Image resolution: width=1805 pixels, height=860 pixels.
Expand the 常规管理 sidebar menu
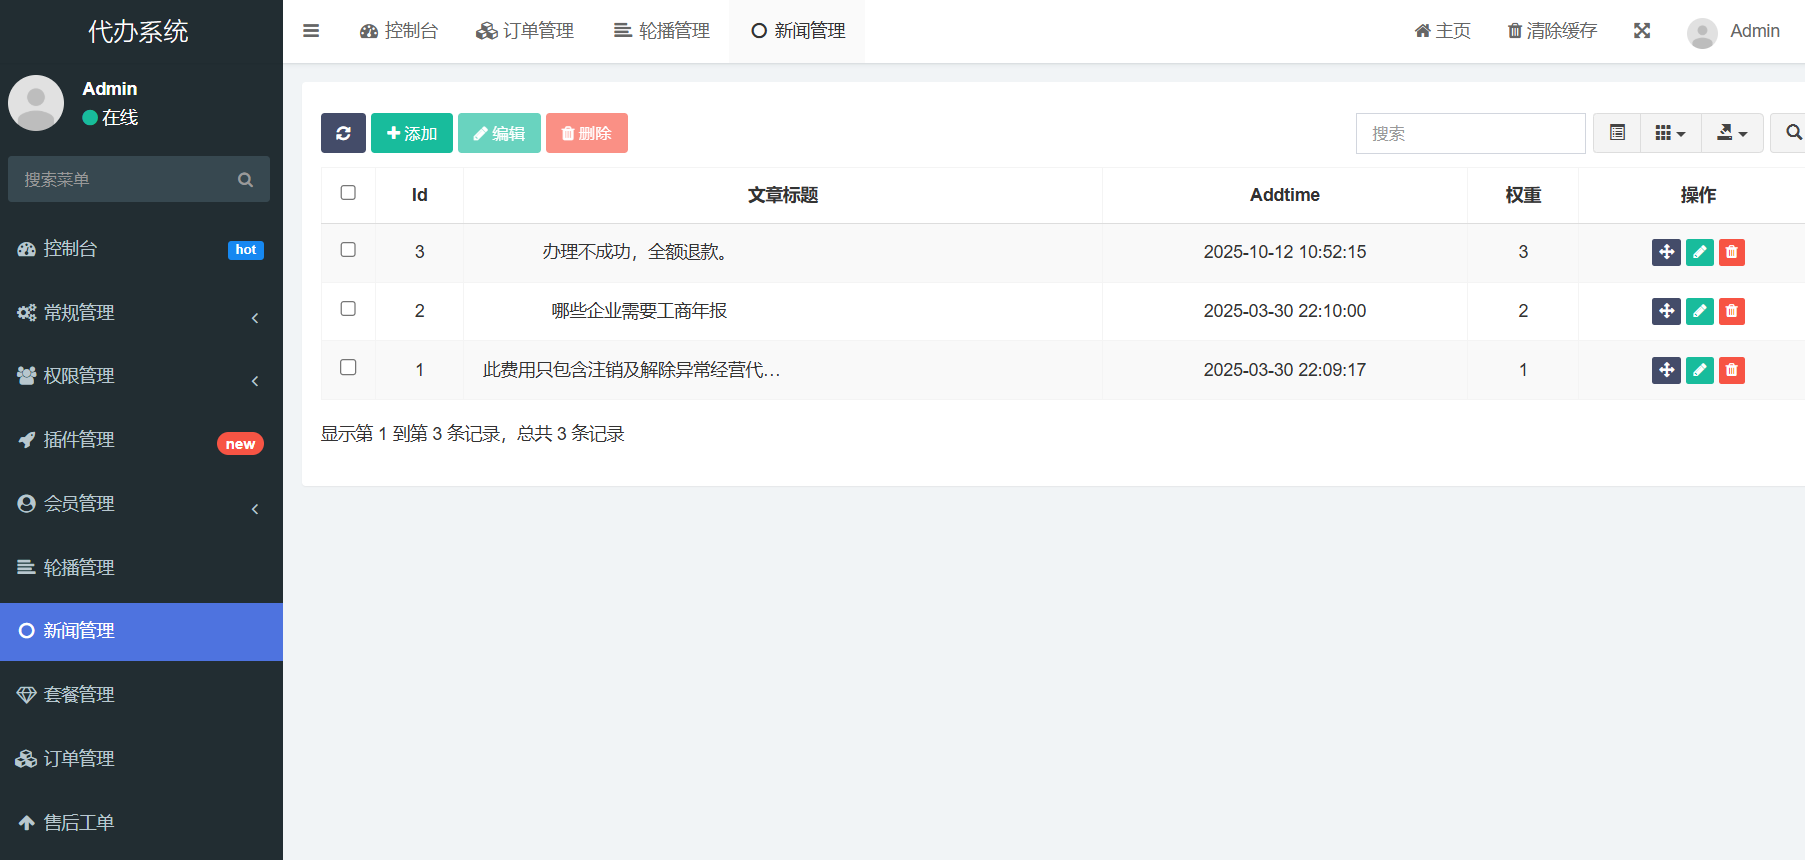coord(140,313)
